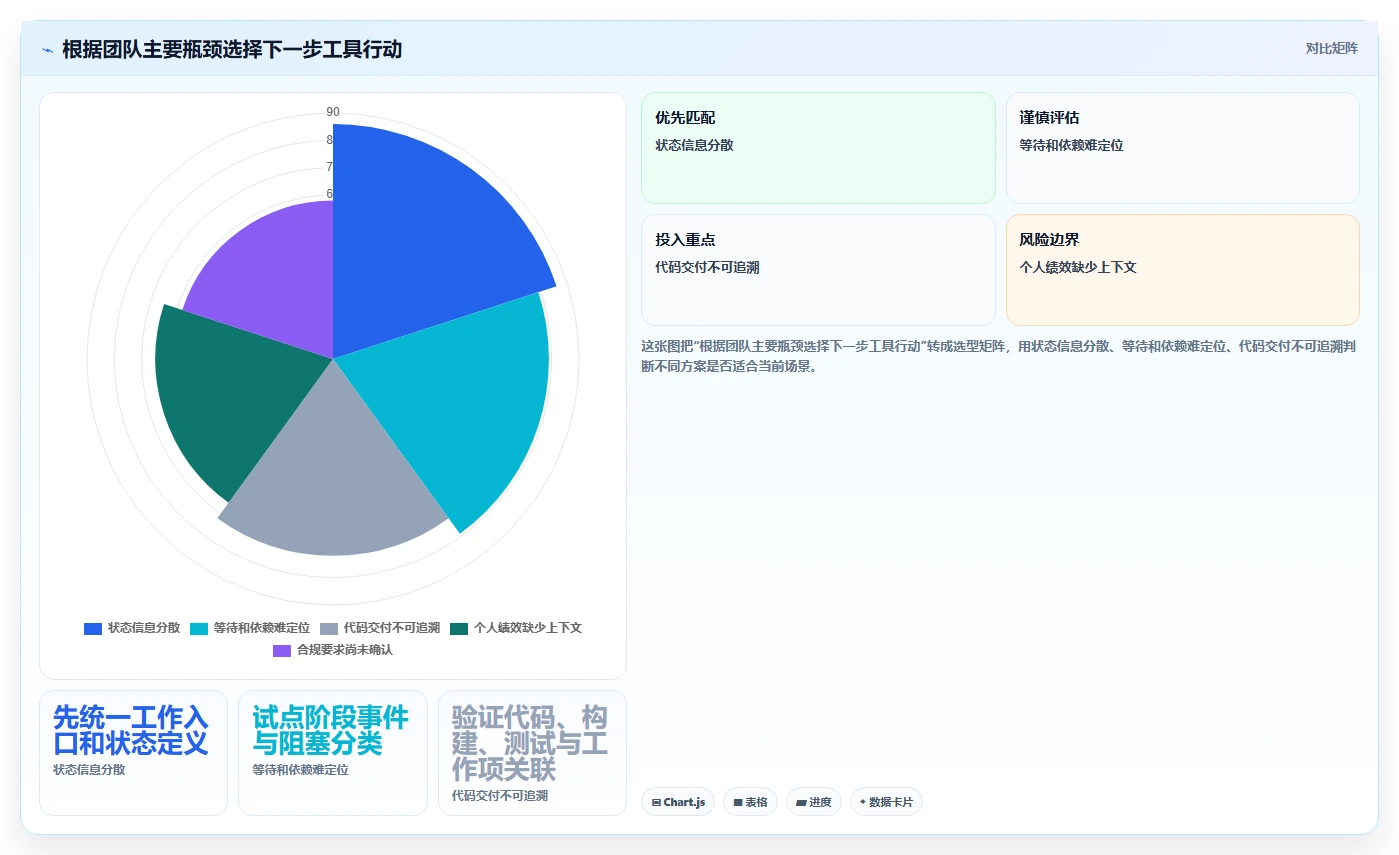The height and width of the screenshot is (855, 1399).
Task: Click the 合规要求尚未确认 legend text
Action: coord(345,650)
